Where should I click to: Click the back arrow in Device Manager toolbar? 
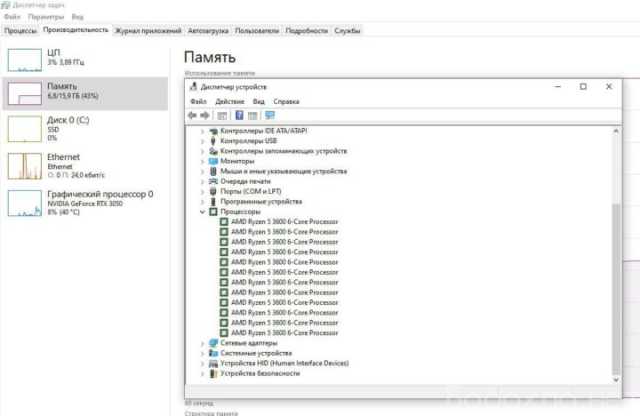coord(193,115)
